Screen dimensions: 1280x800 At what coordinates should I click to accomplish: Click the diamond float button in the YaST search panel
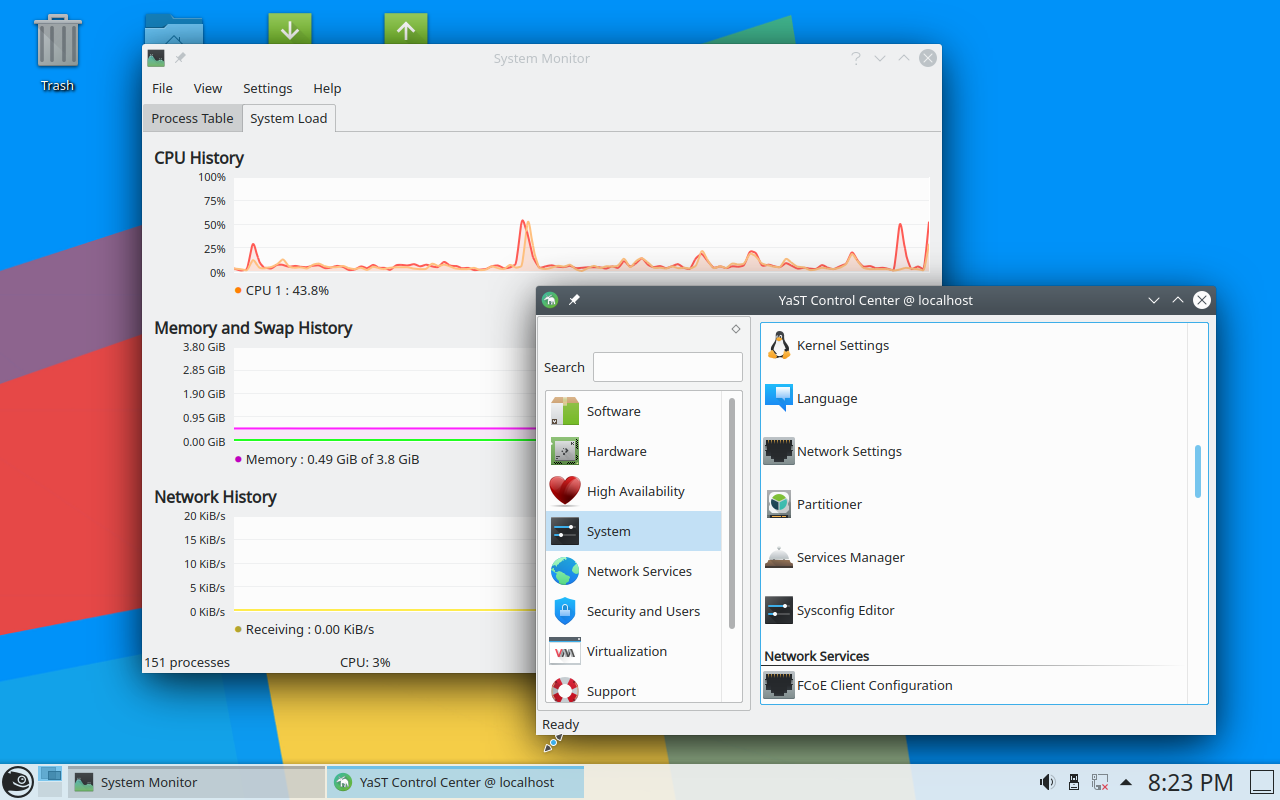pos(736,329)
